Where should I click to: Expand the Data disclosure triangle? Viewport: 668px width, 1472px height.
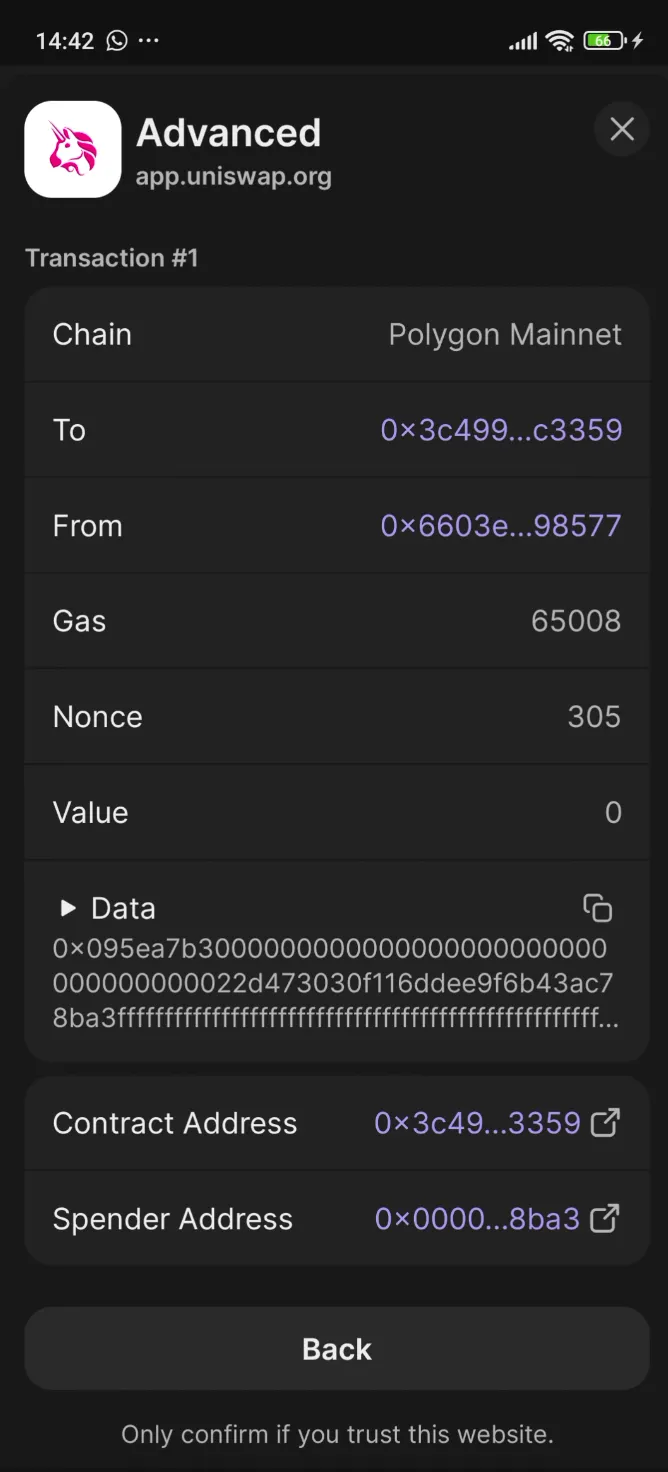67,908
